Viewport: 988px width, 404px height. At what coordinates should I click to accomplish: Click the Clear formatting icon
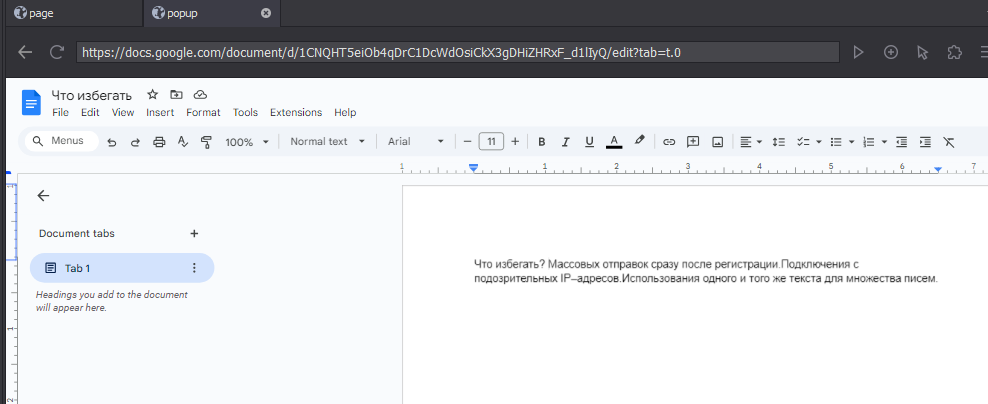949,142
